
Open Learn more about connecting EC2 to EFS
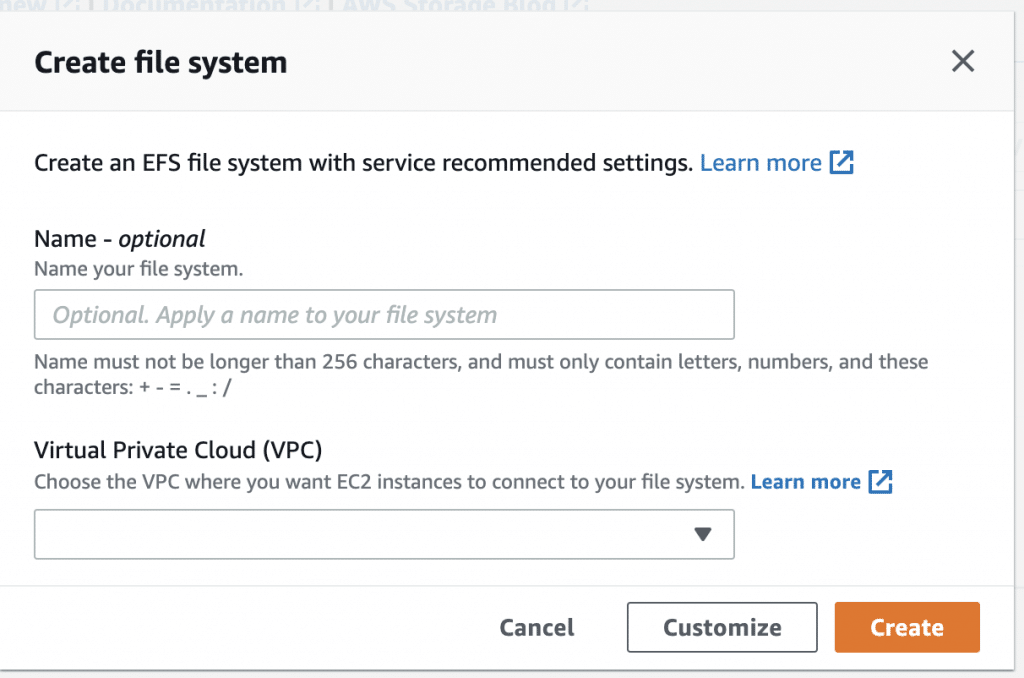click(806, 482)
